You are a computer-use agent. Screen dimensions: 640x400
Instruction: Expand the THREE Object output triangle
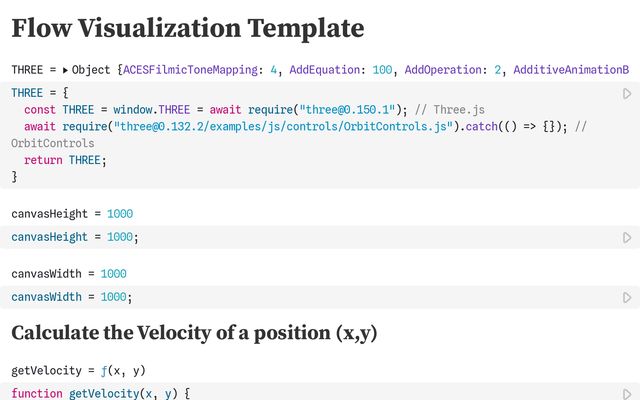click(x=66, y=70)
